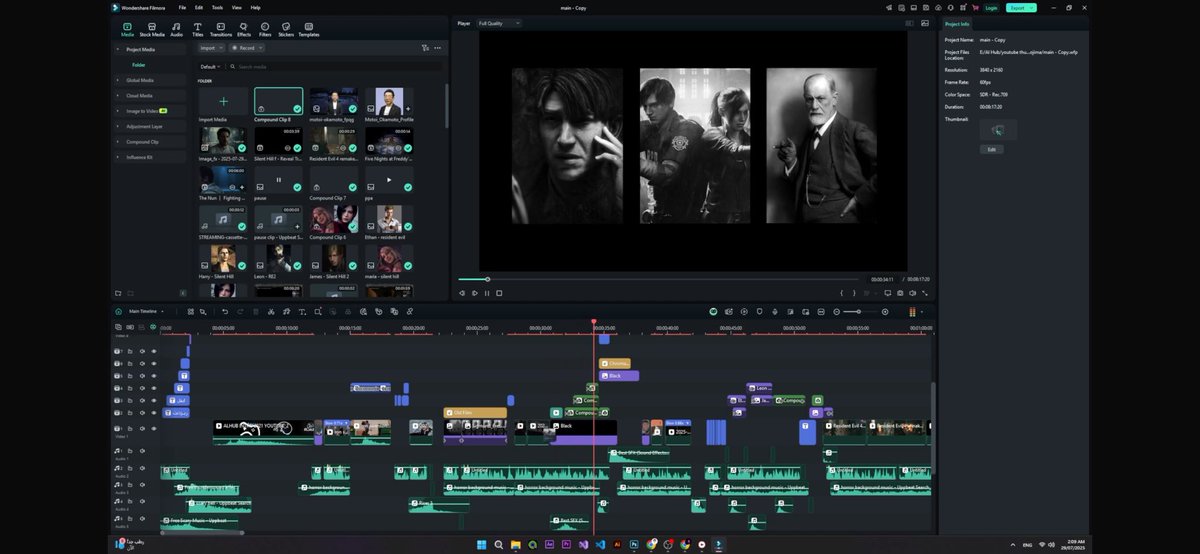Open the File menu

[x=182, y=7]
